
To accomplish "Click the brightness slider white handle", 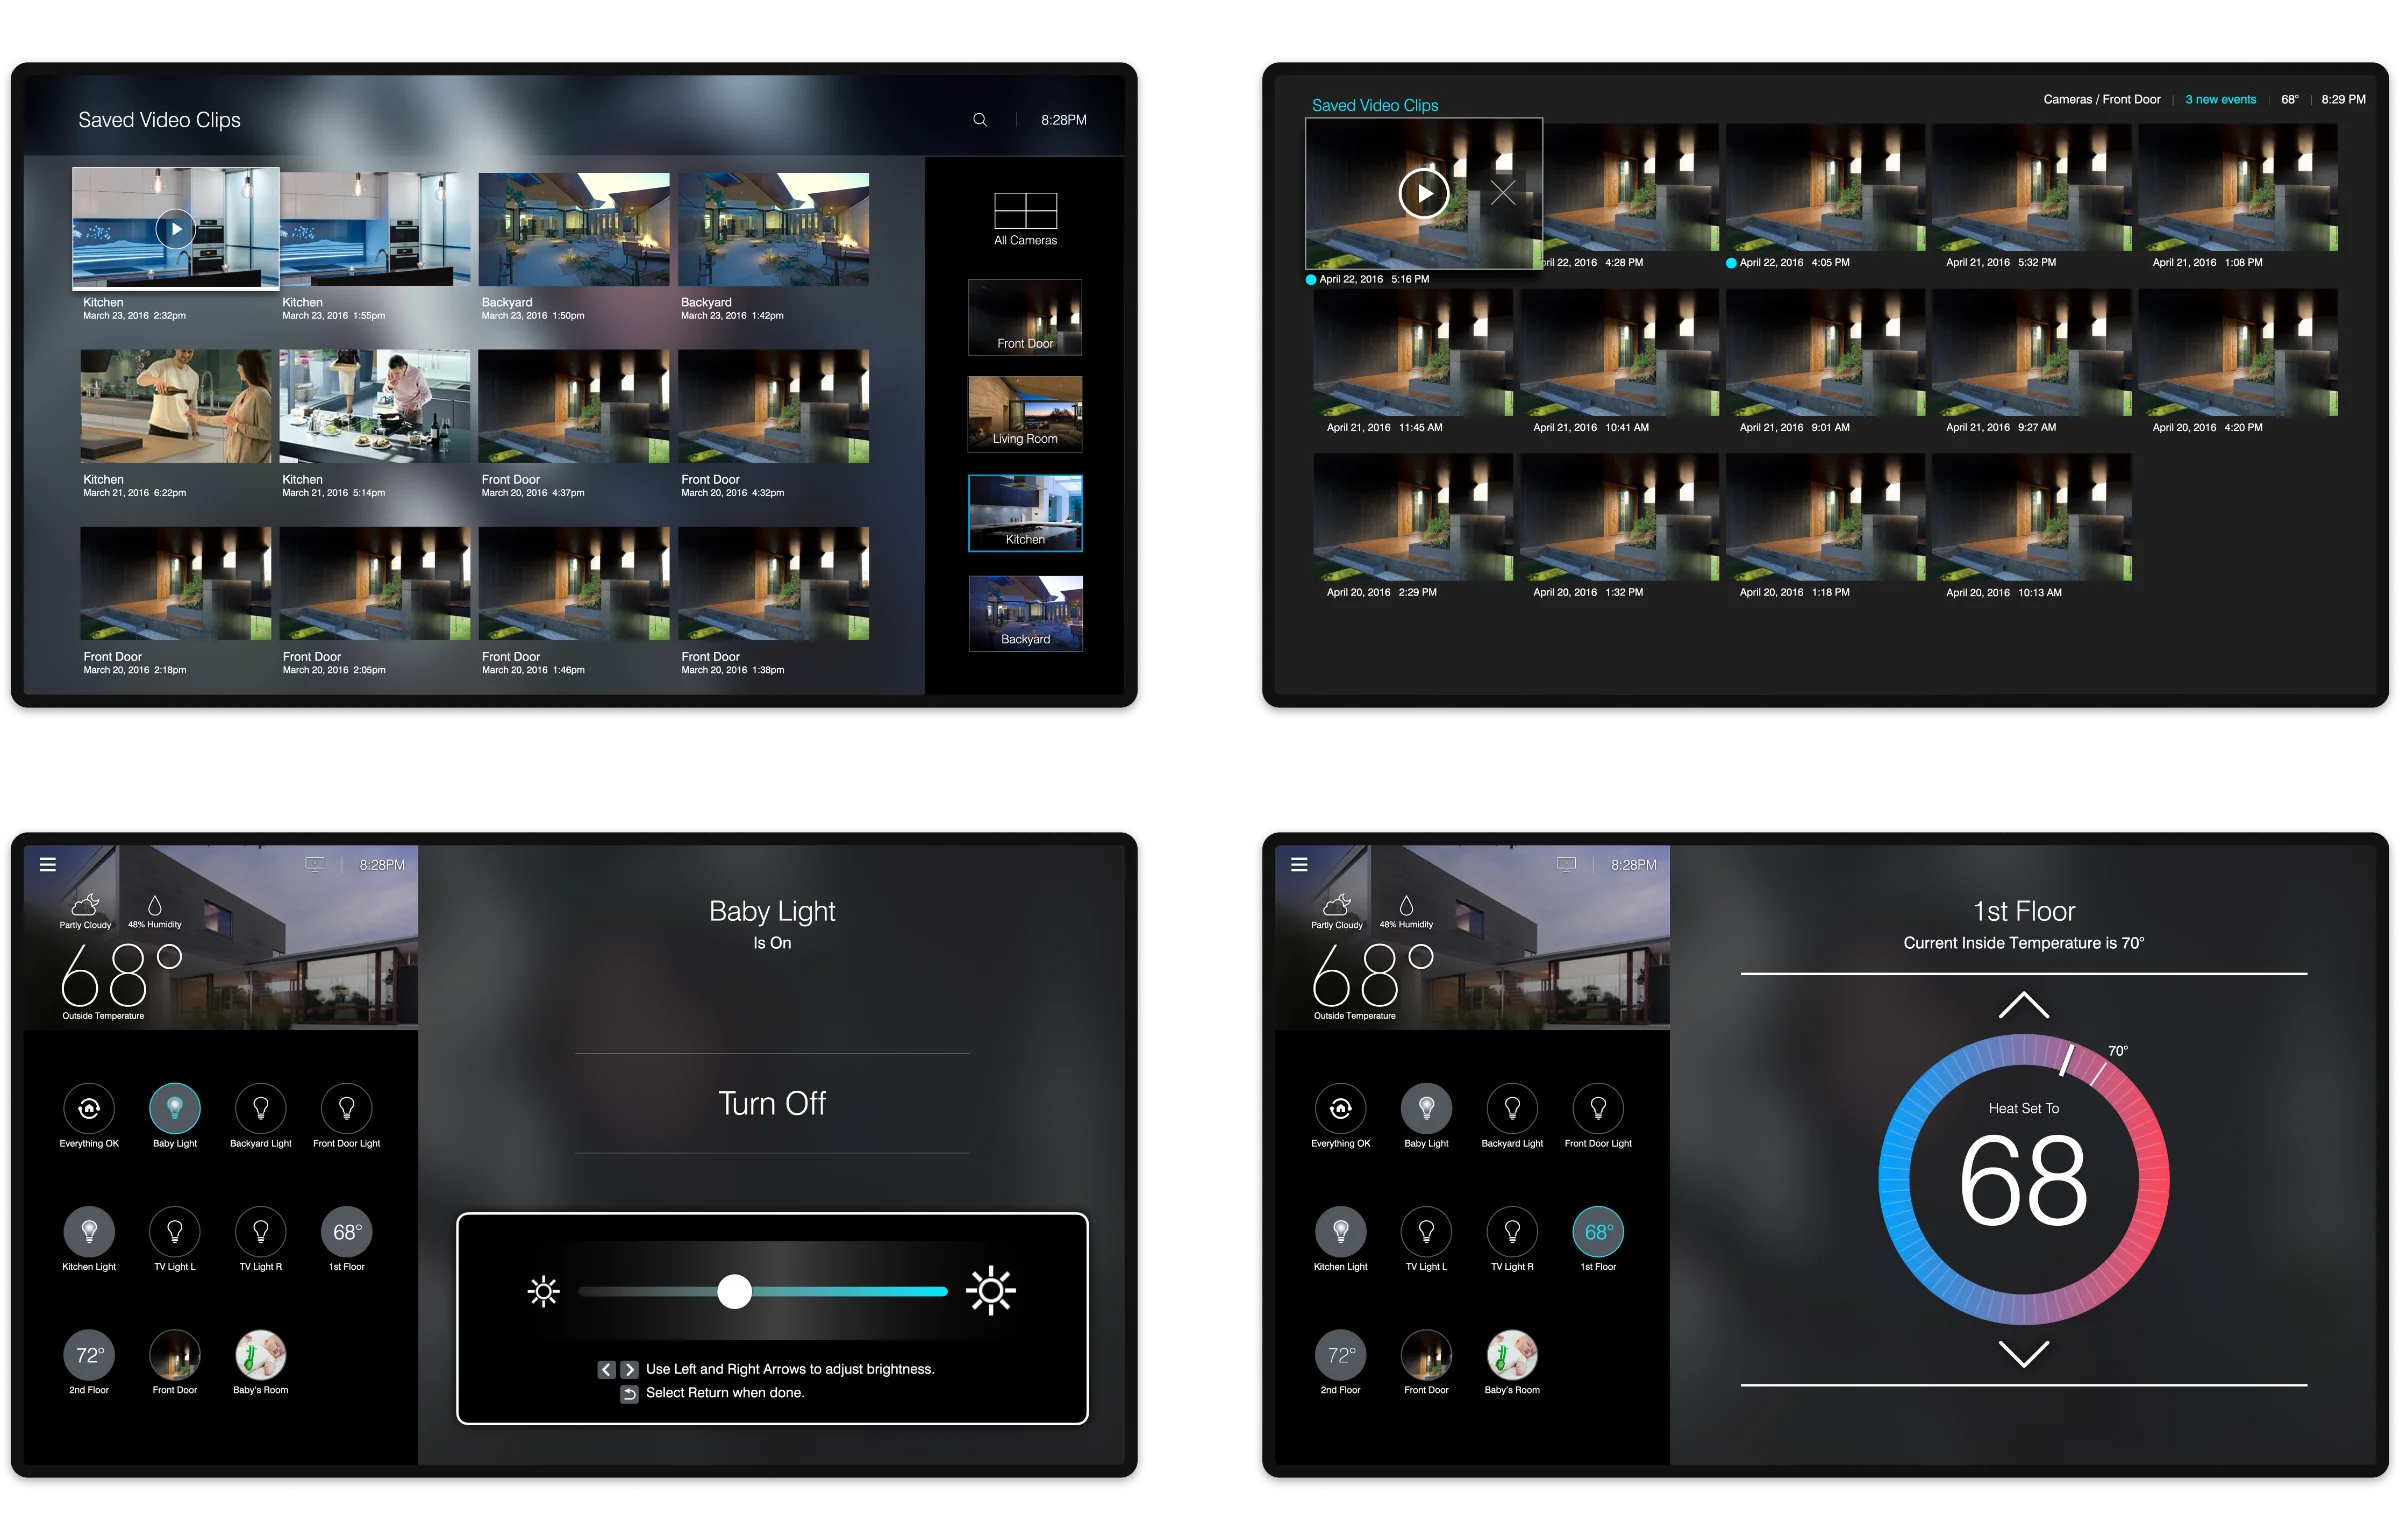I will 734,1291.
